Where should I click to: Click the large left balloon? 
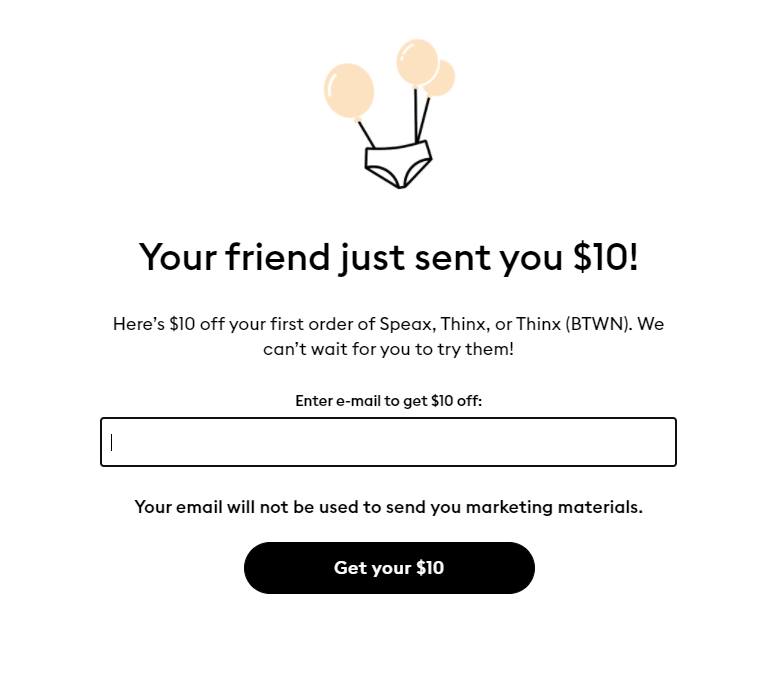[349, 90]
